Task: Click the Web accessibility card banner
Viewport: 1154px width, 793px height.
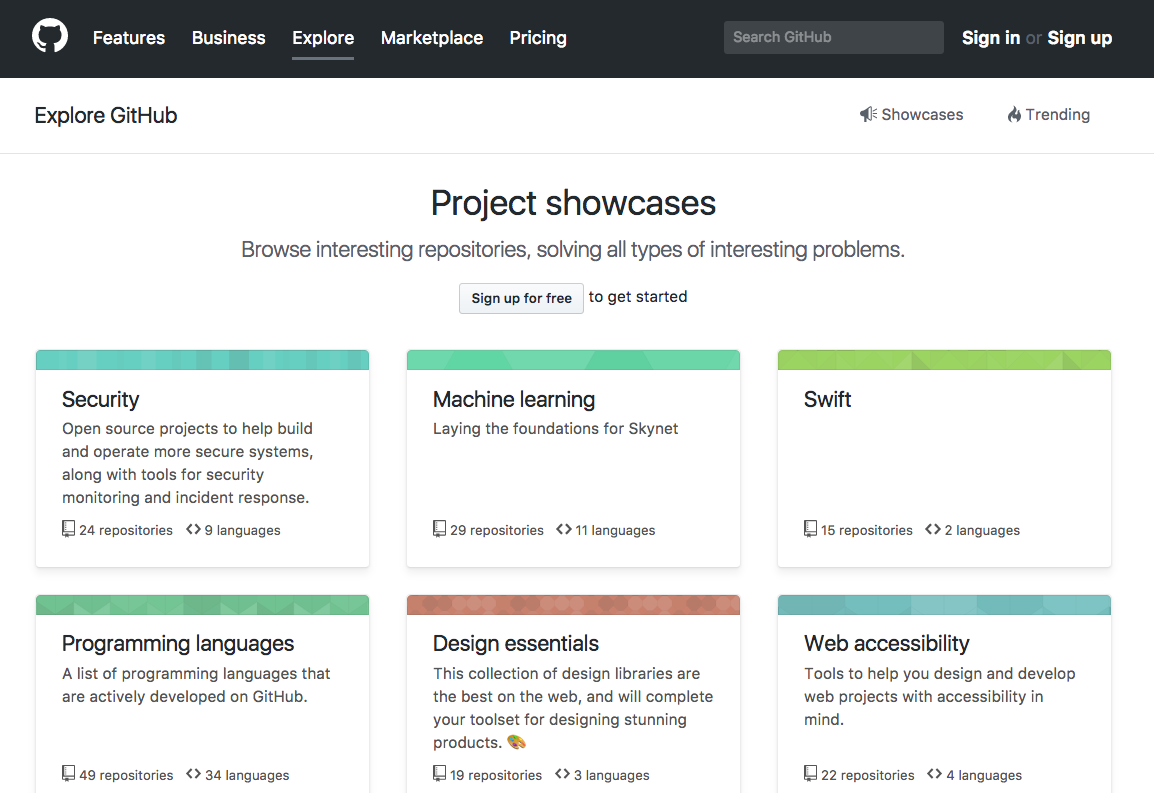Action: 944,605
